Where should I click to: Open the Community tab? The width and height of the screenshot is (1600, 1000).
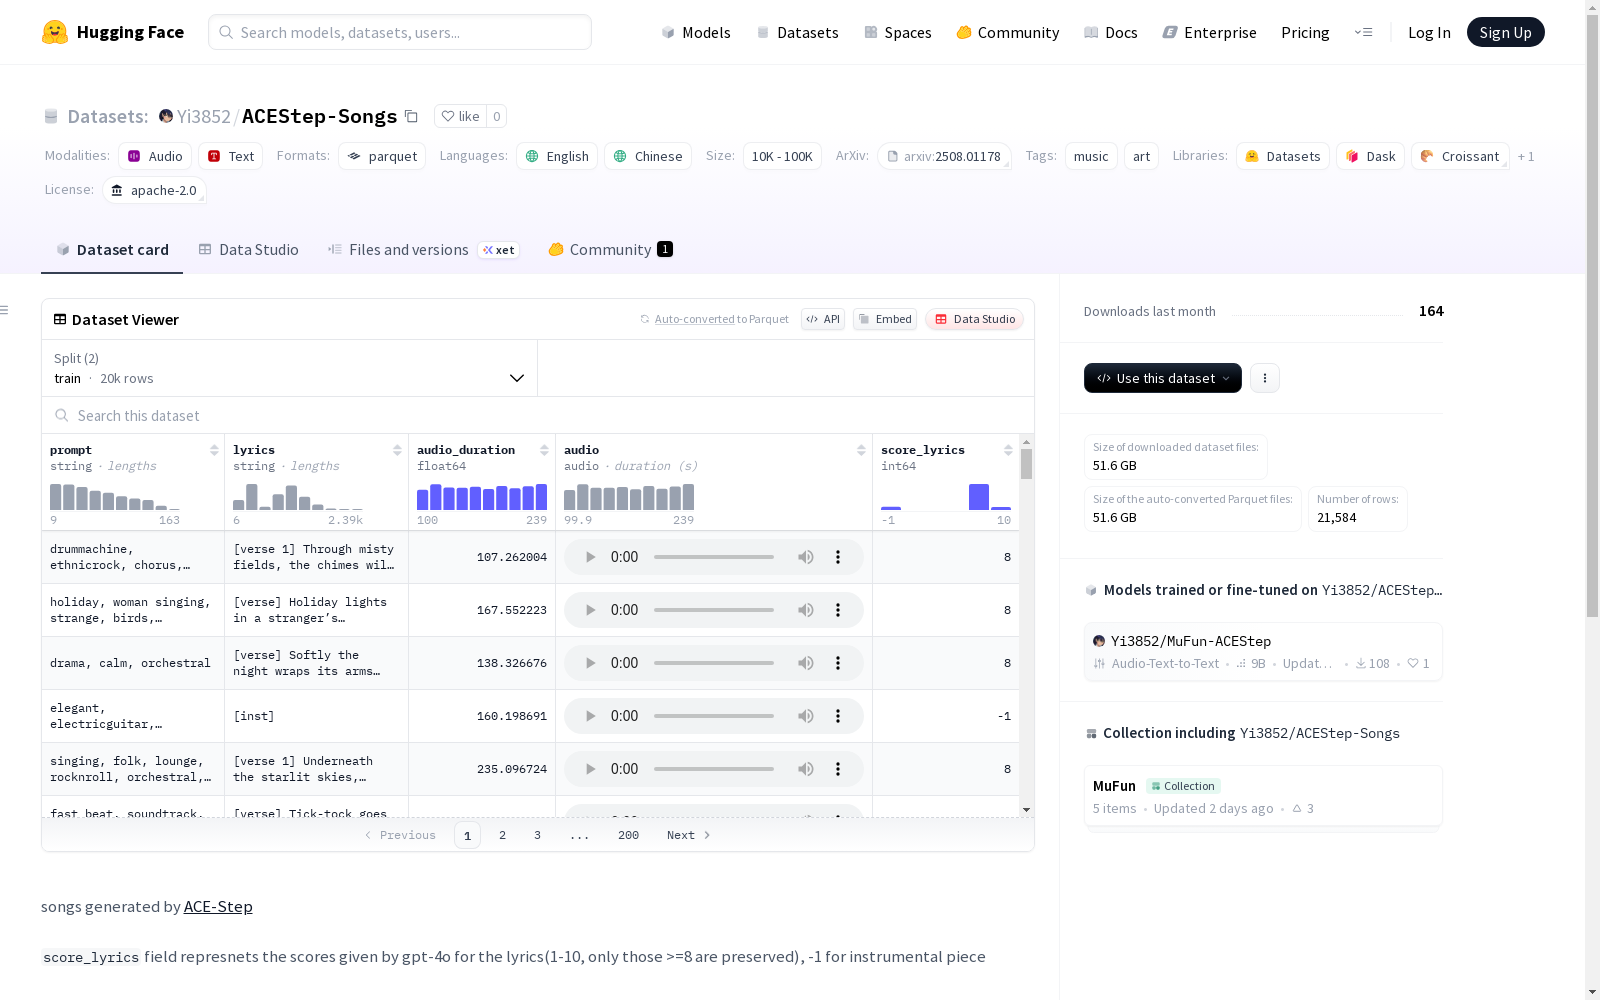610,250
